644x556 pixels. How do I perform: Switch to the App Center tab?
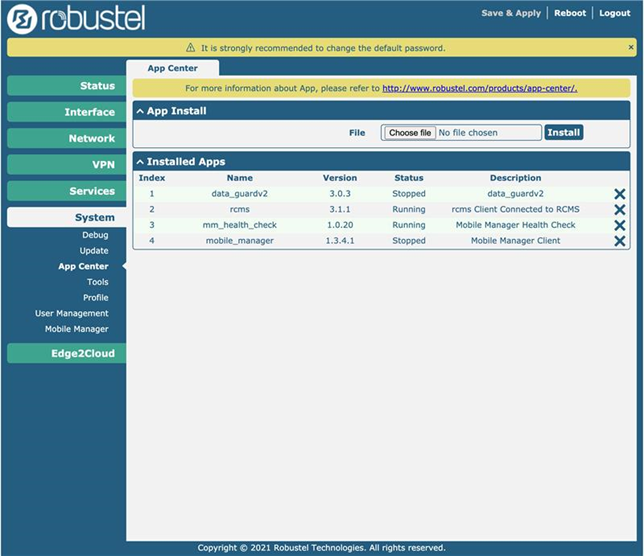coord(172,68)
